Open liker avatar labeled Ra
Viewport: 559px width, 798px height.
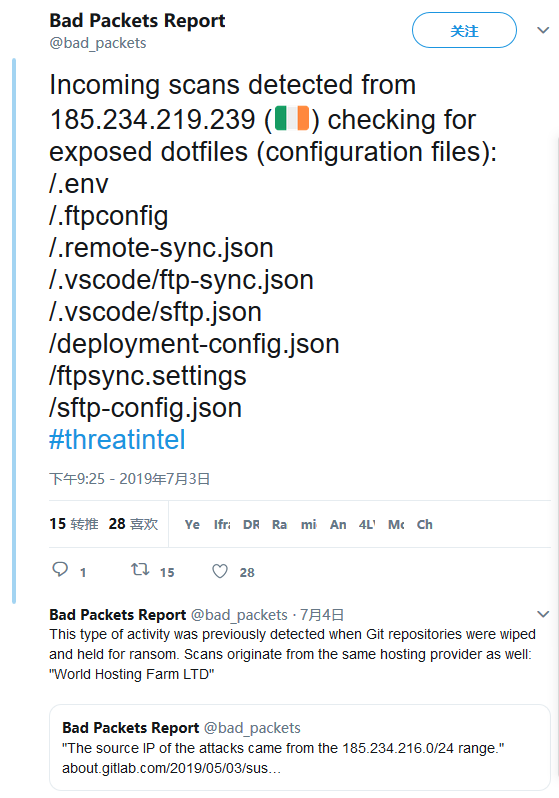point(280,524)
